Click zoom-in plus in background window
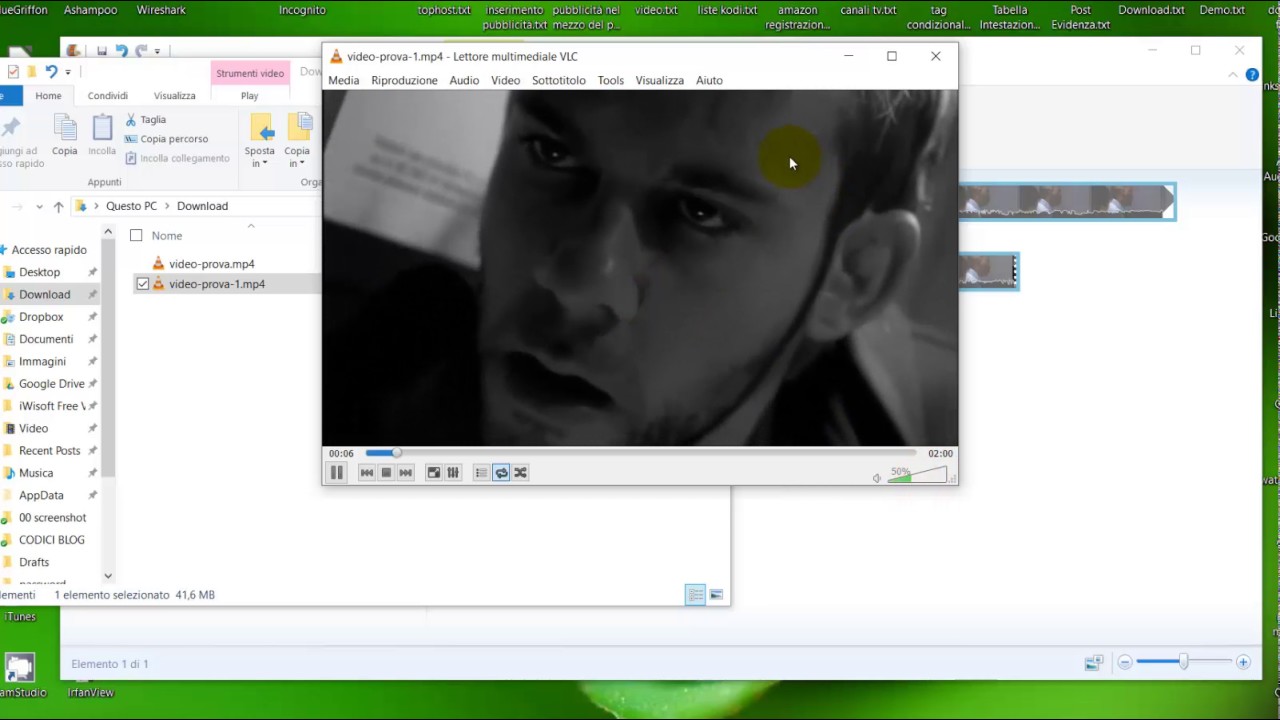The width and height of the screenshot is (1280, 720). point(1243,662)
